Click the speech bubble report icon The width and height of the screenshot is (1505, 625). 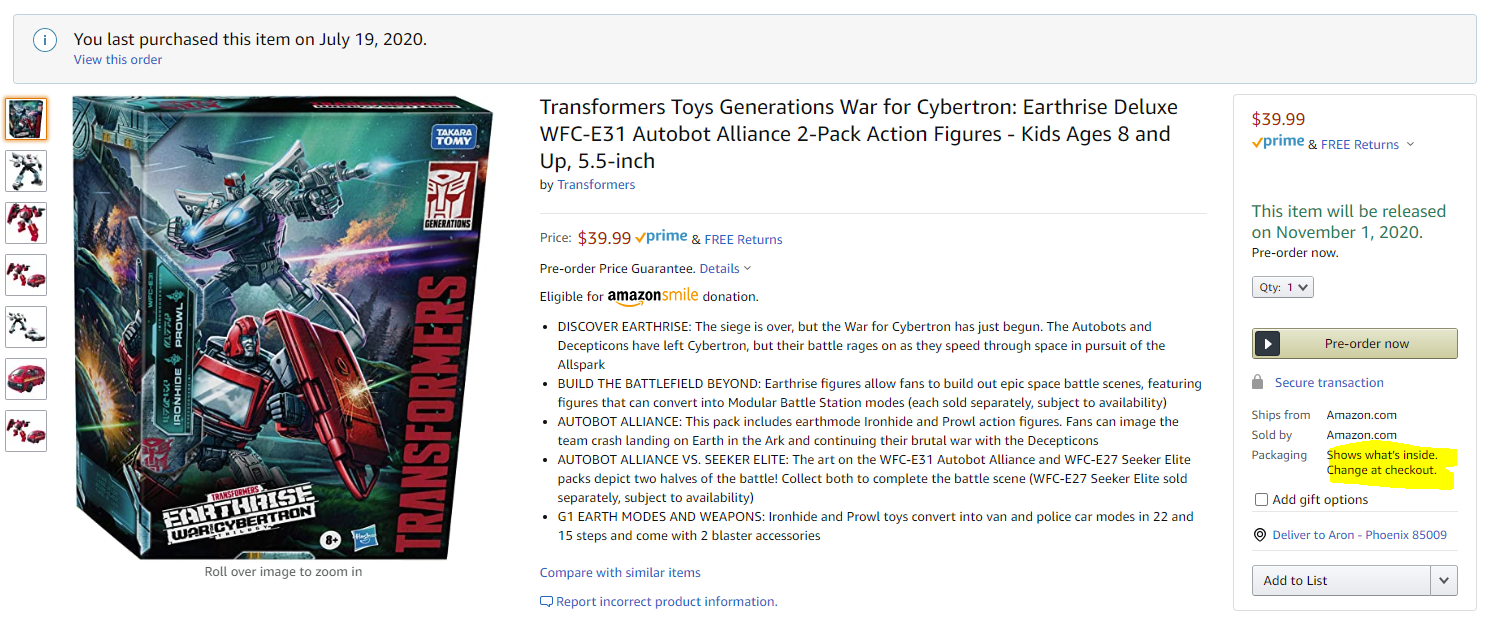click(546, 601)
